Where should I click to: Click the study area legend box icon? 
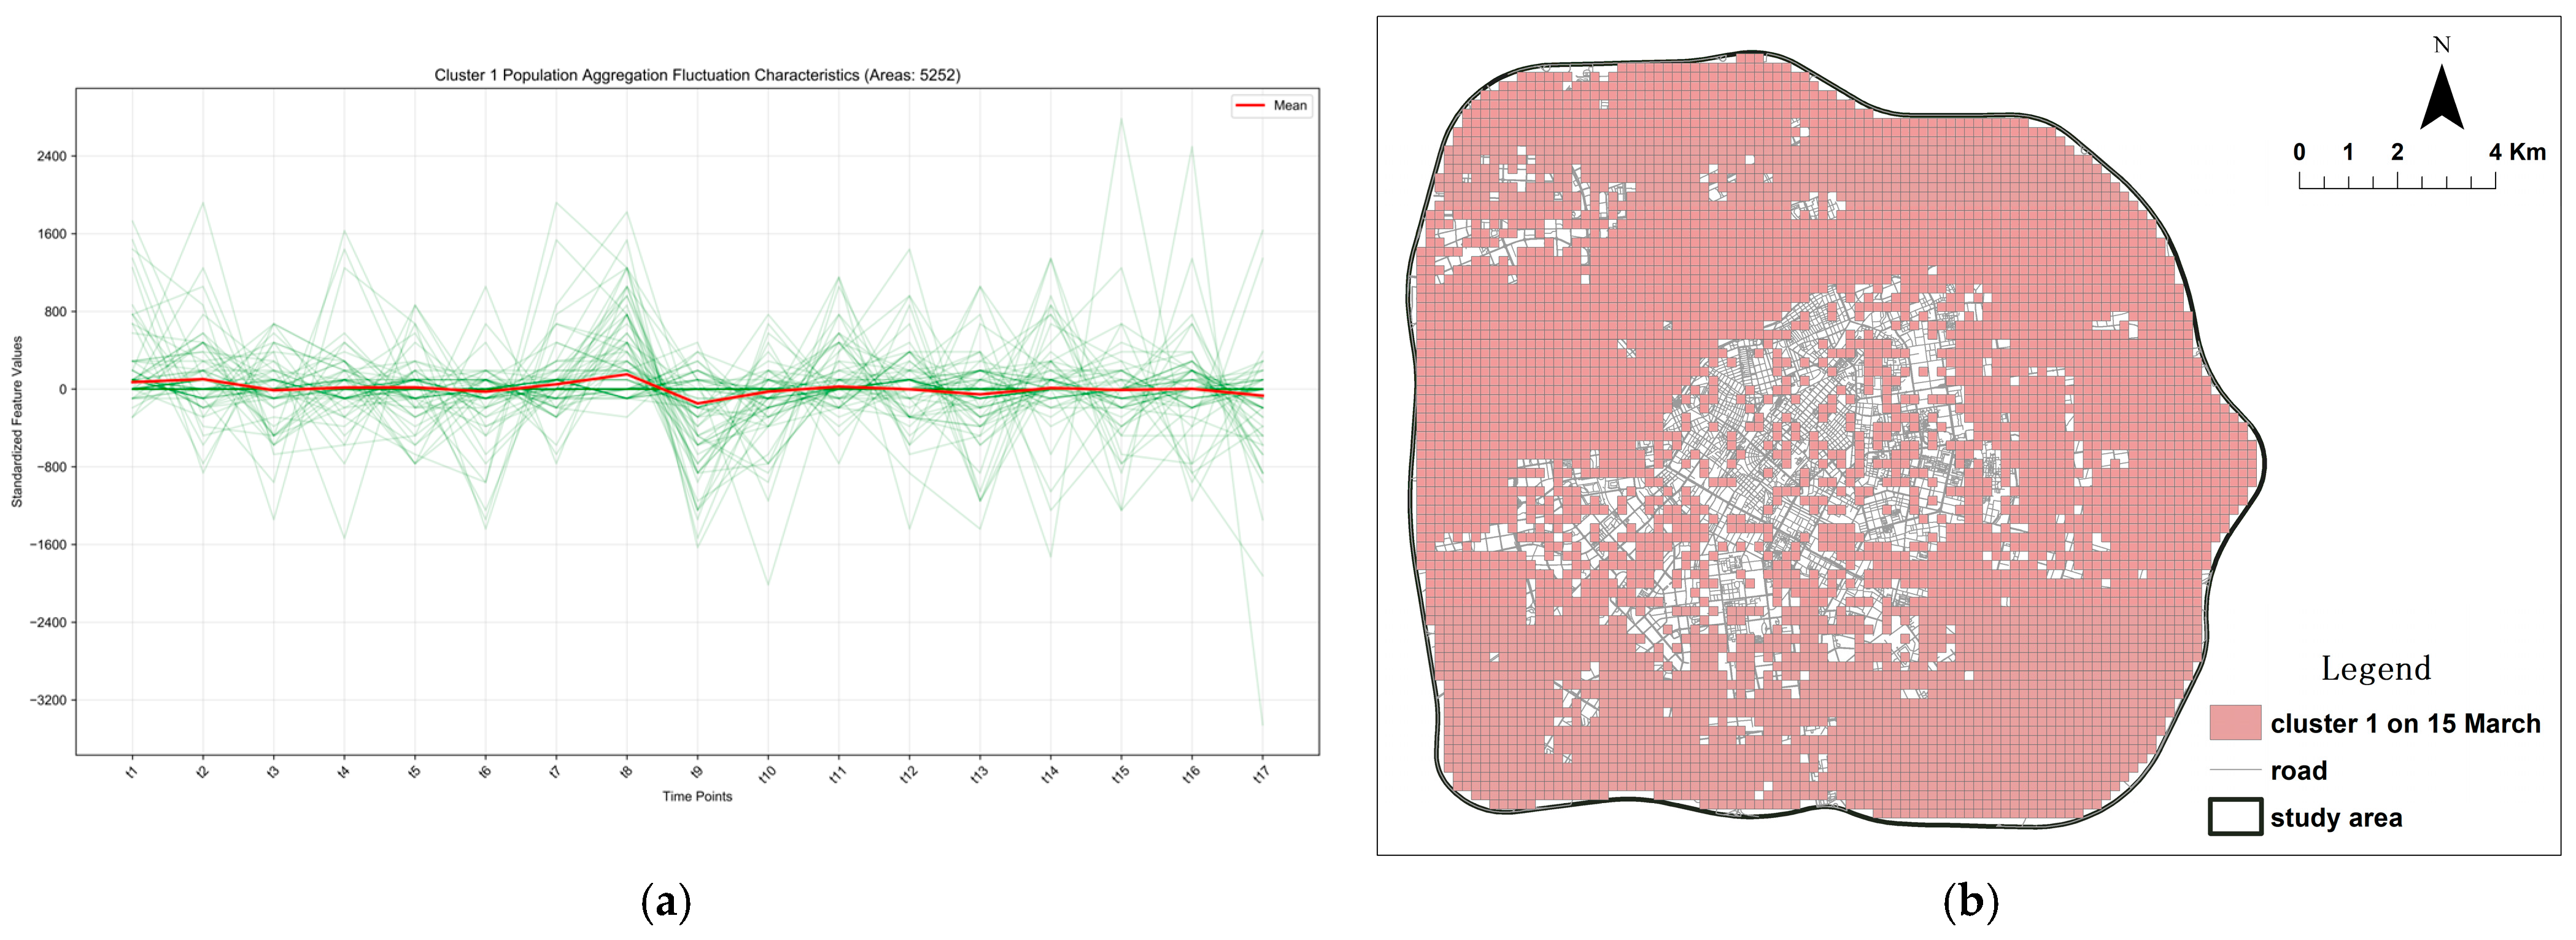click(2235, 816)
